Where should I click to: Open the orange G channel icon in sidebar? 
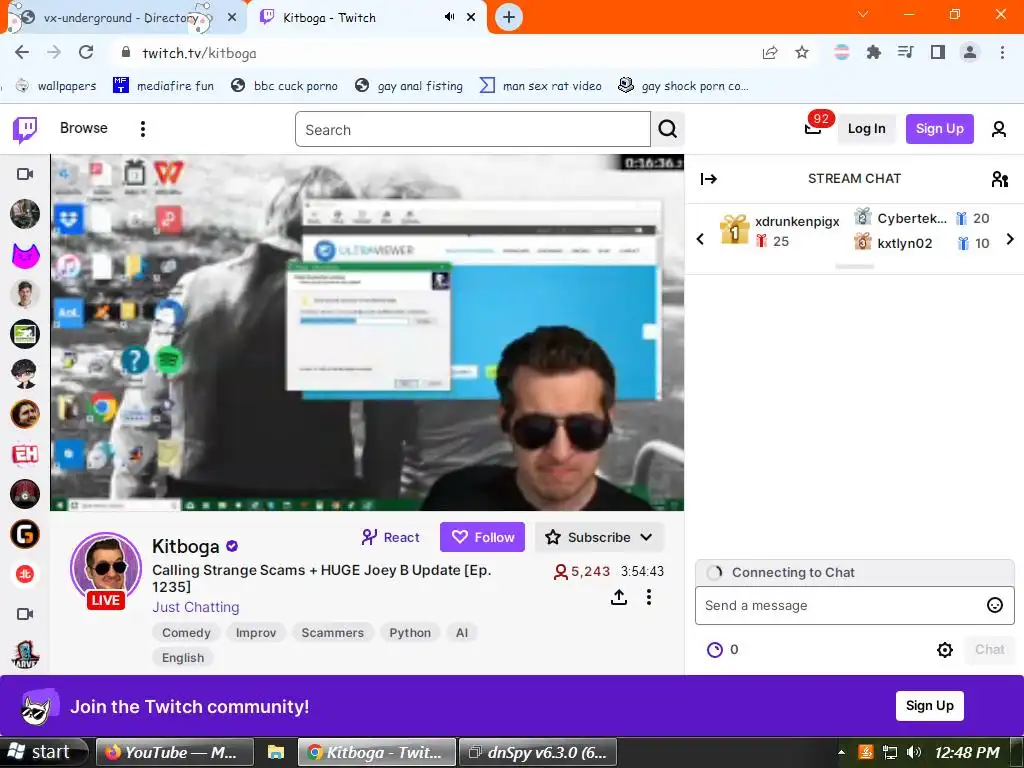[25, 534]
